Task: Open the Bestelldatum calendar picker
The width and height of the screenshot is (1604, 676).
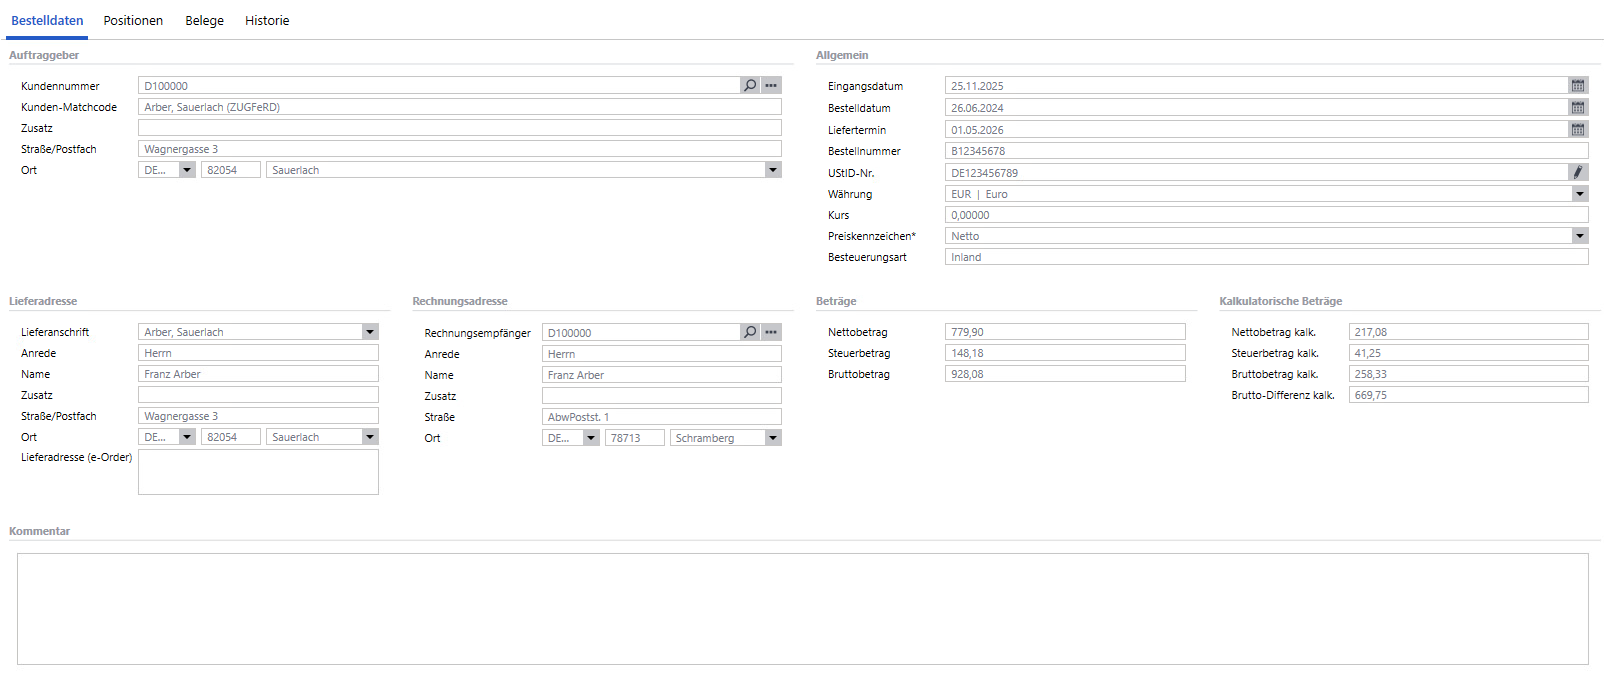Action: 1578,108
